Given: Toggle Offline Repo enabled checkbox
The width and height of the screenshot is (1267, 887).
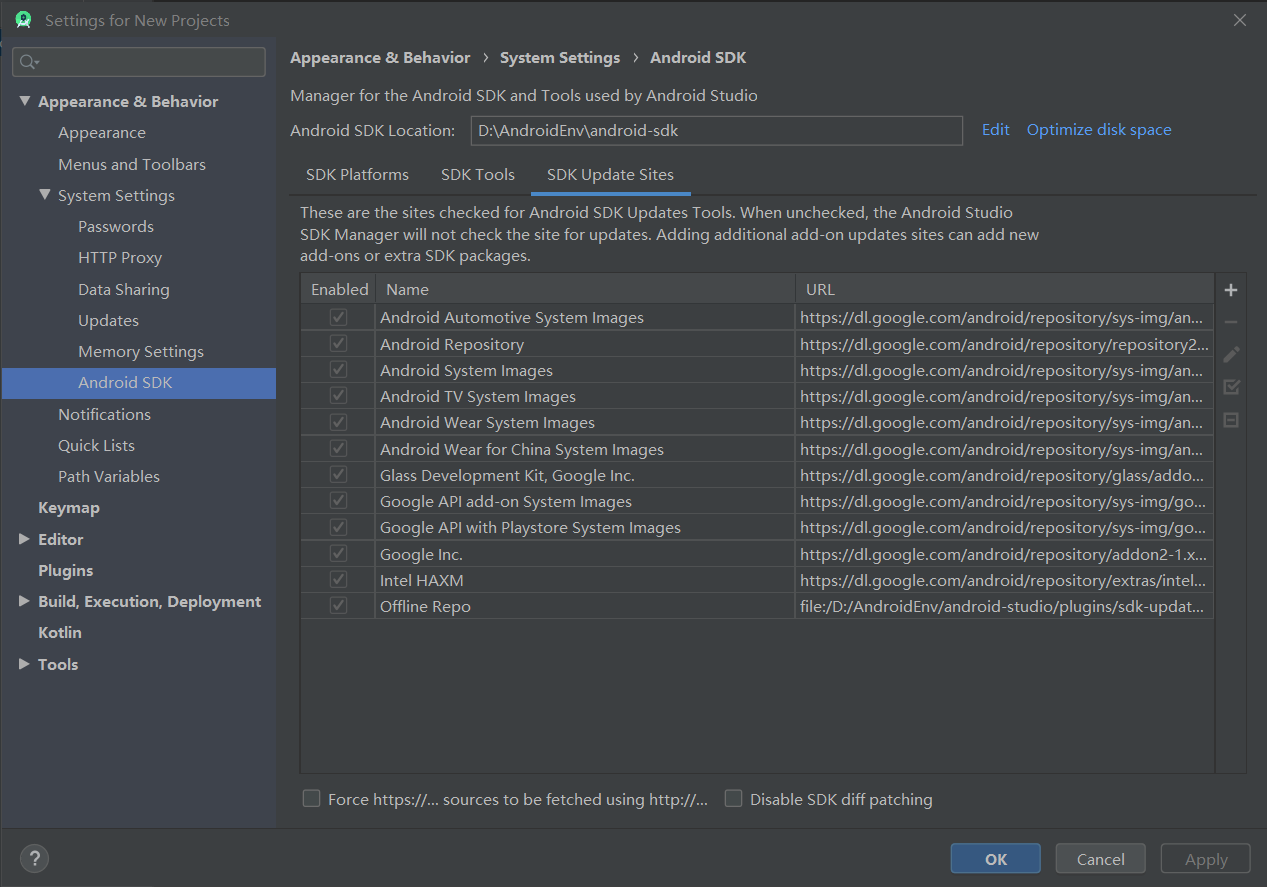Looking at the screenshot, I should 338,605.
